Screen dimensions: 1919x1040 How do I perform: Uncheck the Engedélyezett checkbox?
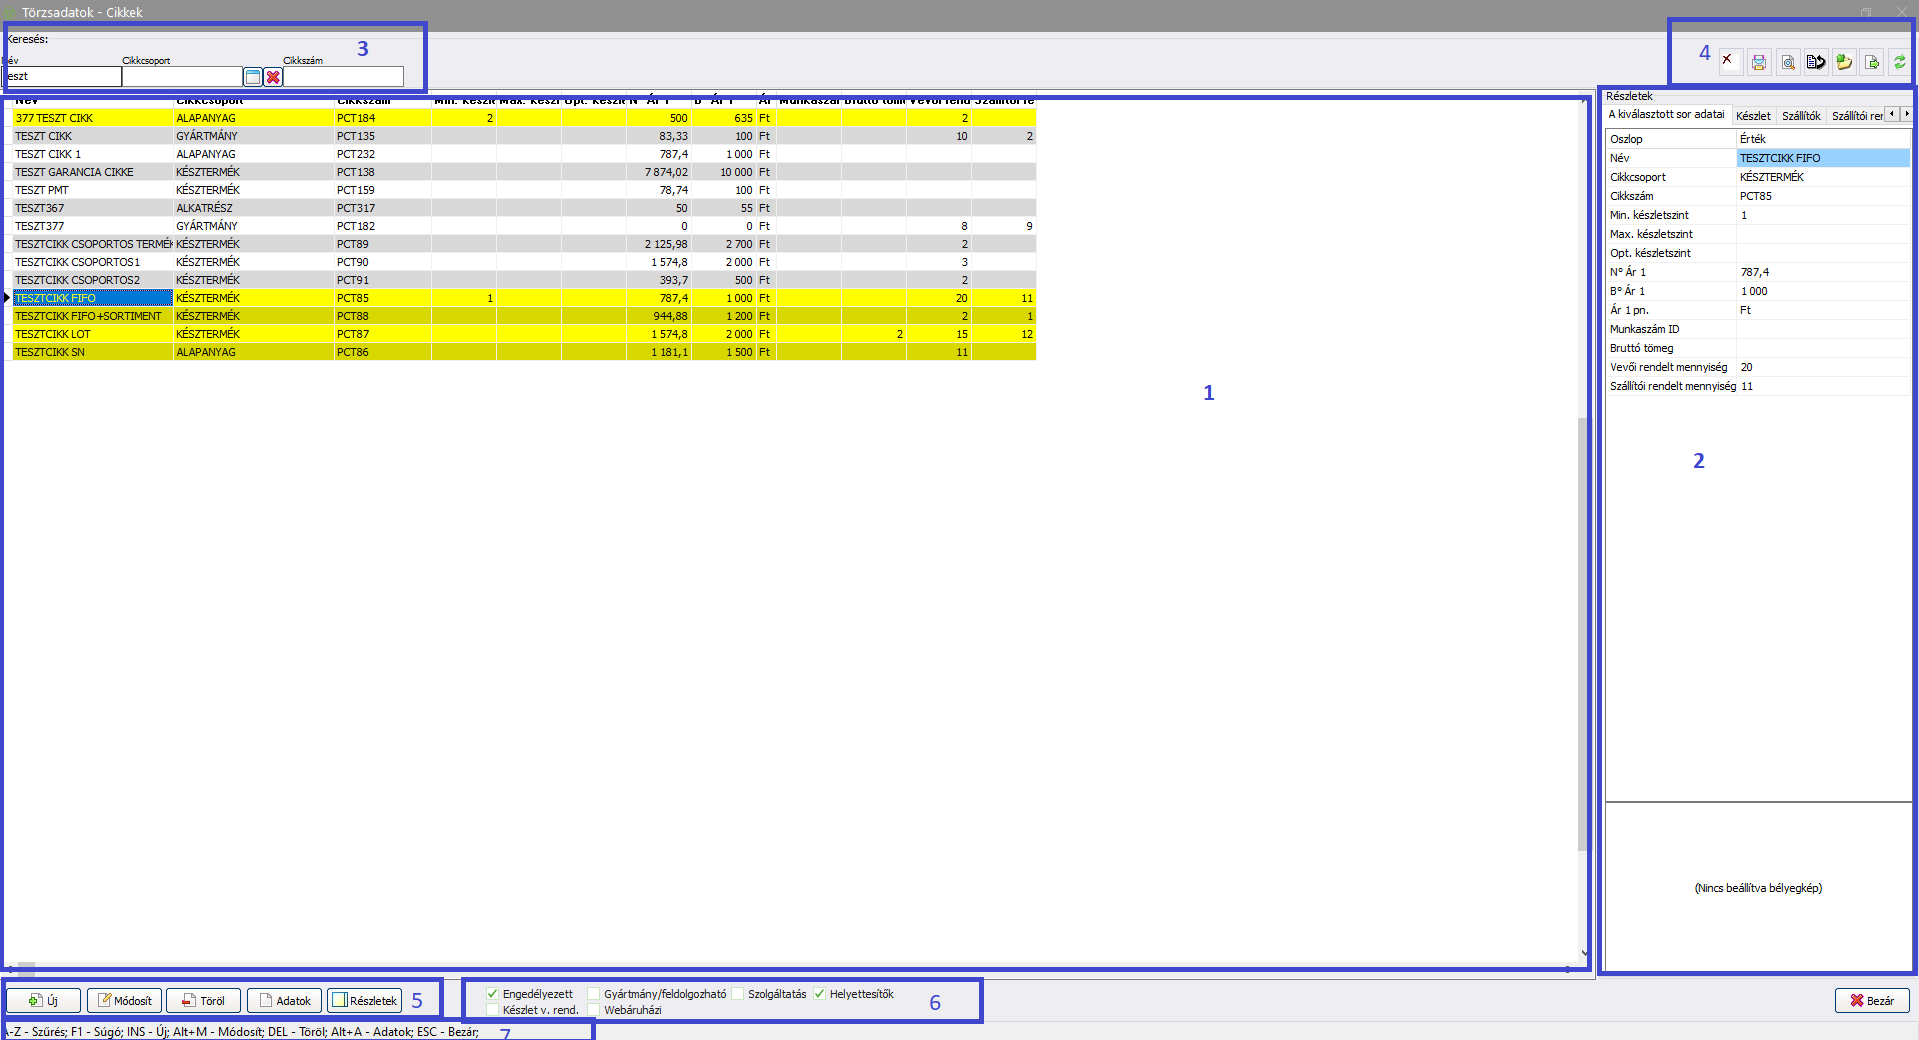[493, 994]
